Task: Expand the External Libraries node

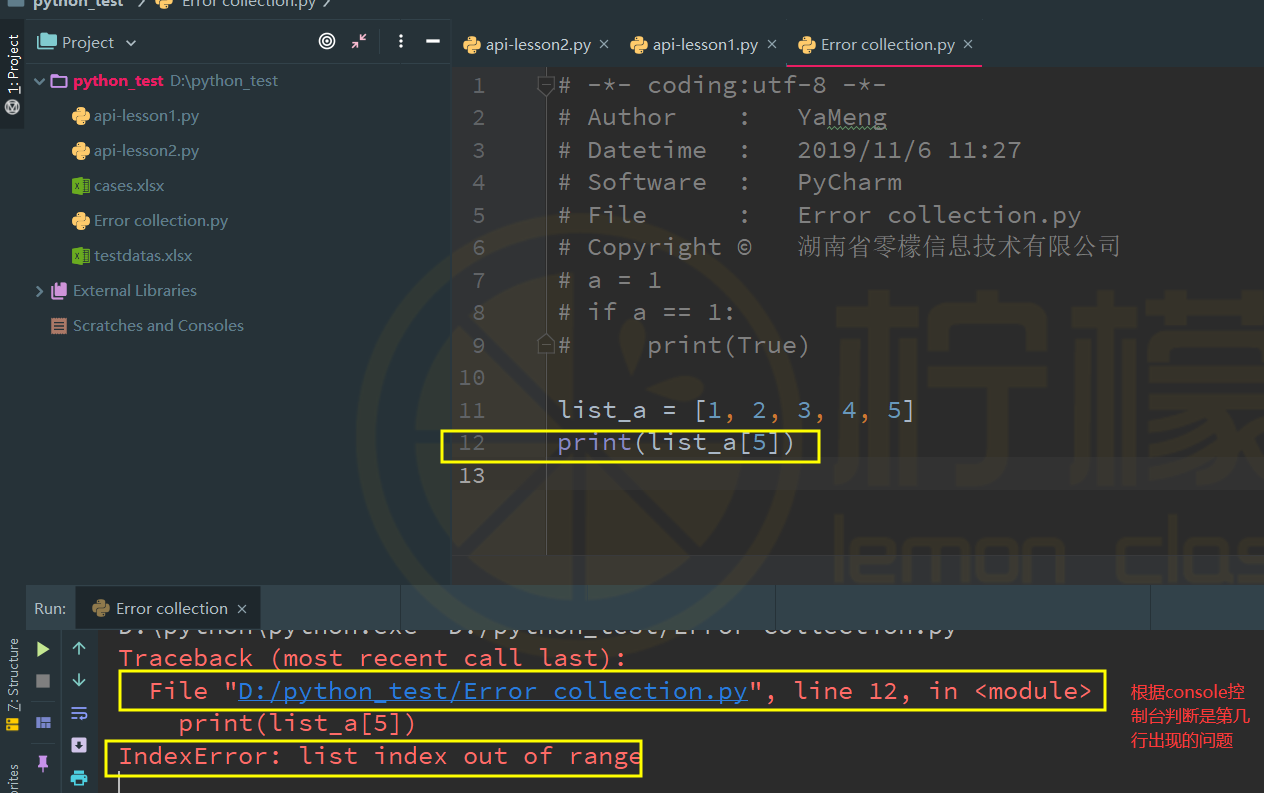Action: pos(40,291)
